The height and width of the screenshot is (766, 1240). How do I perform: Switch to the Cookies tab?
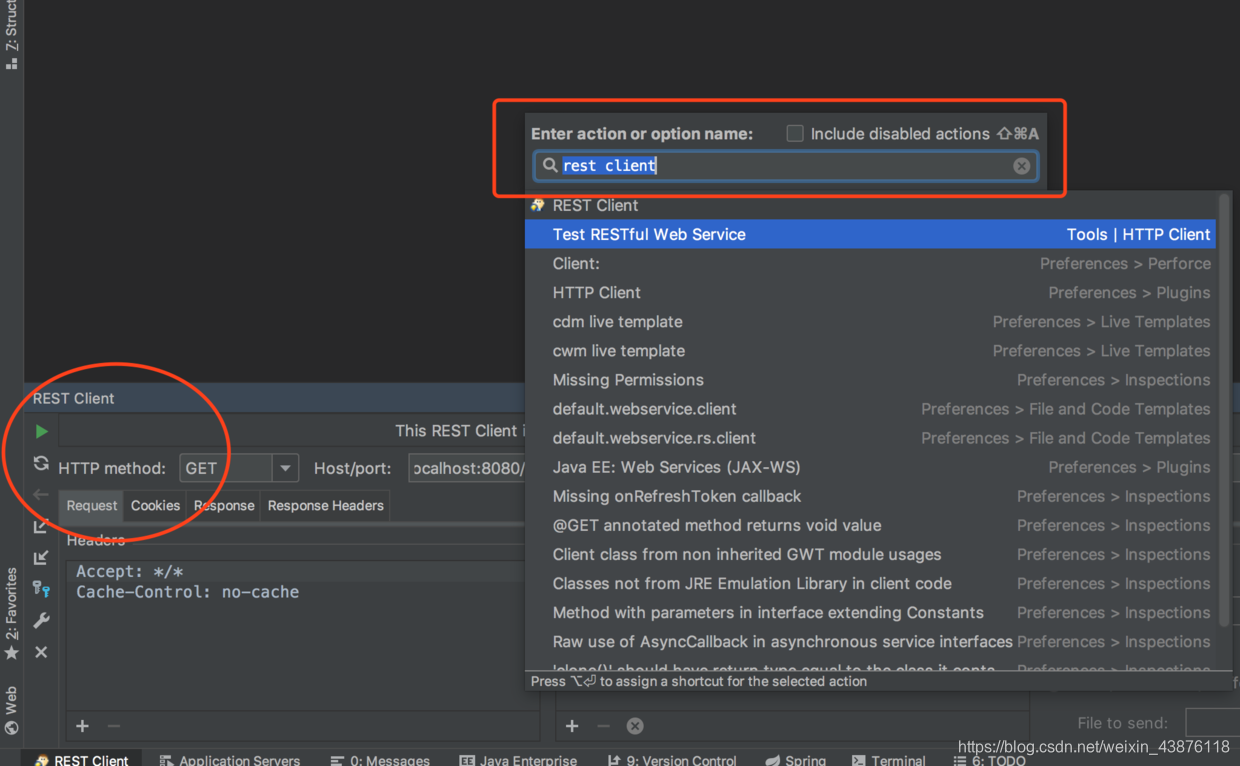[x=155, y=505]
